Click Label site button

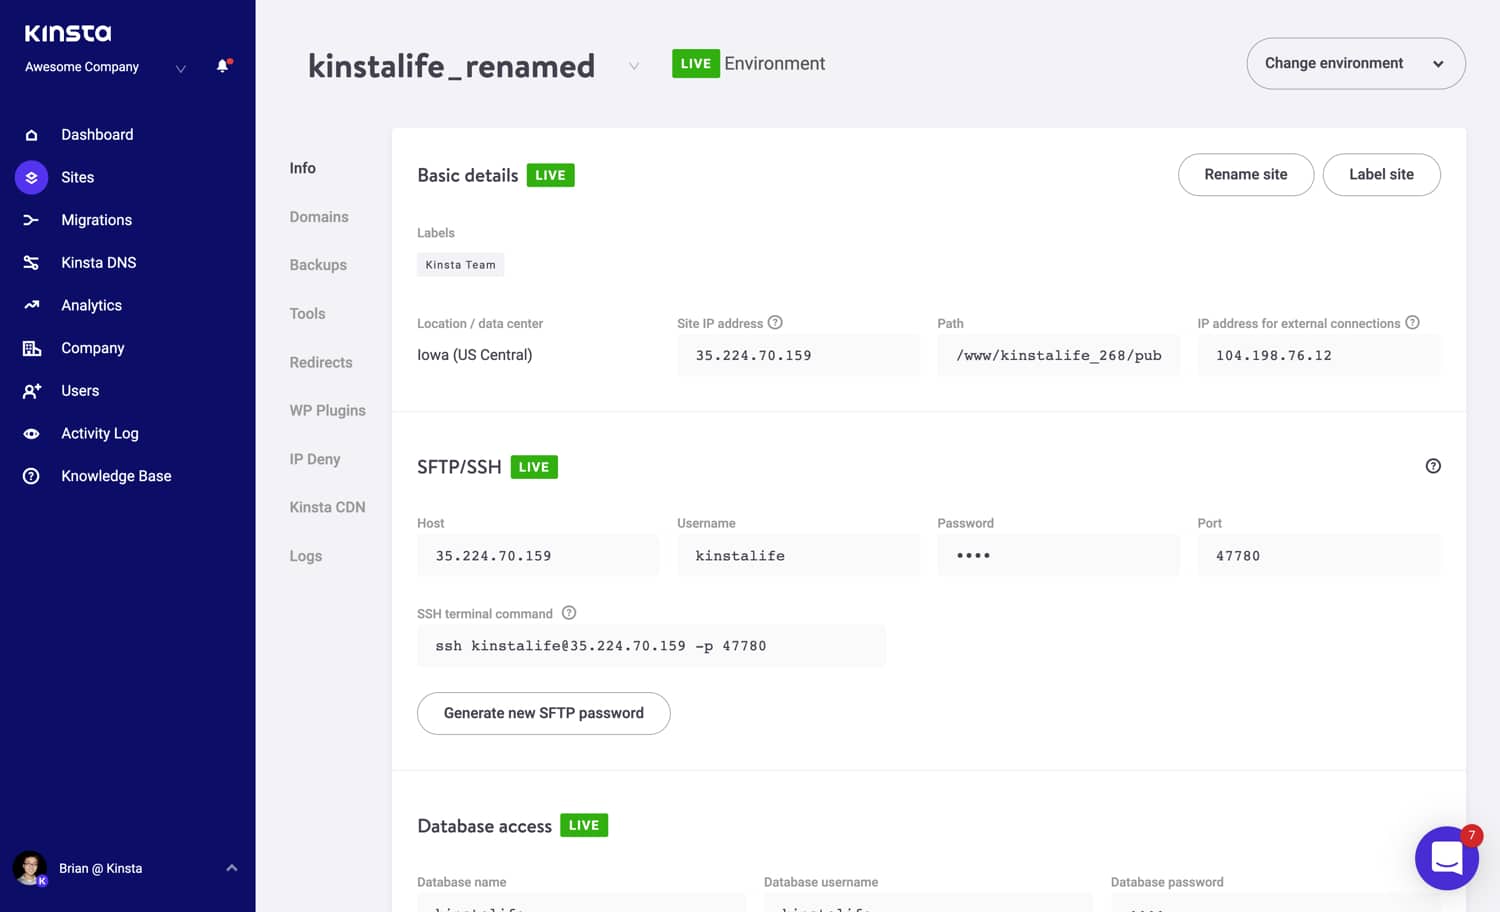[1381, 175]
